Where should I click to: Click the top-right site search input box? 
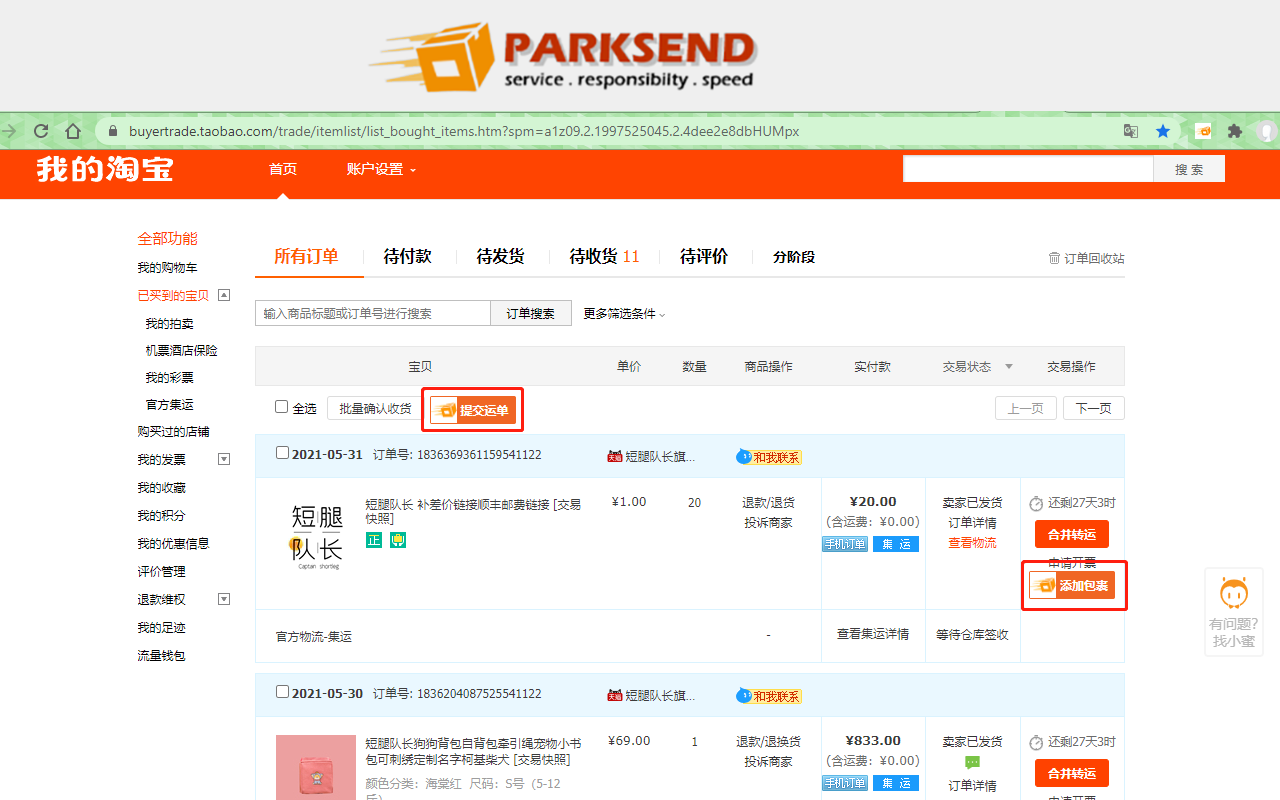[1028, 169]
